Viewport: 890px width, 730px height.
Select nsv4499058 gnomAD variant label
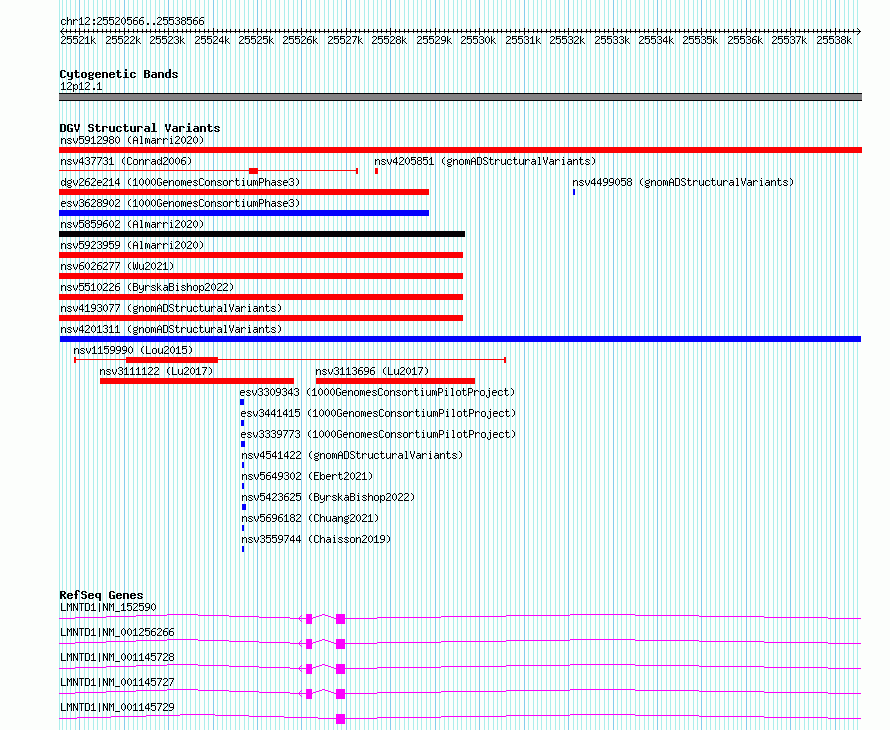click(x=683, y=182)
